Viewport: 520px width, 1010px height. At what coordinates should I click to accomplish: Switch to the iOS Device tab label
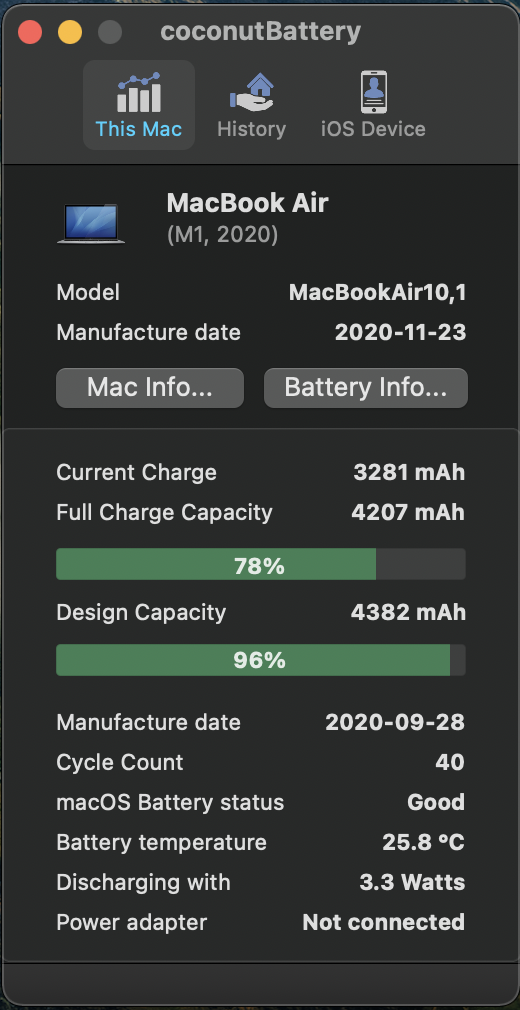click(373, 129)
